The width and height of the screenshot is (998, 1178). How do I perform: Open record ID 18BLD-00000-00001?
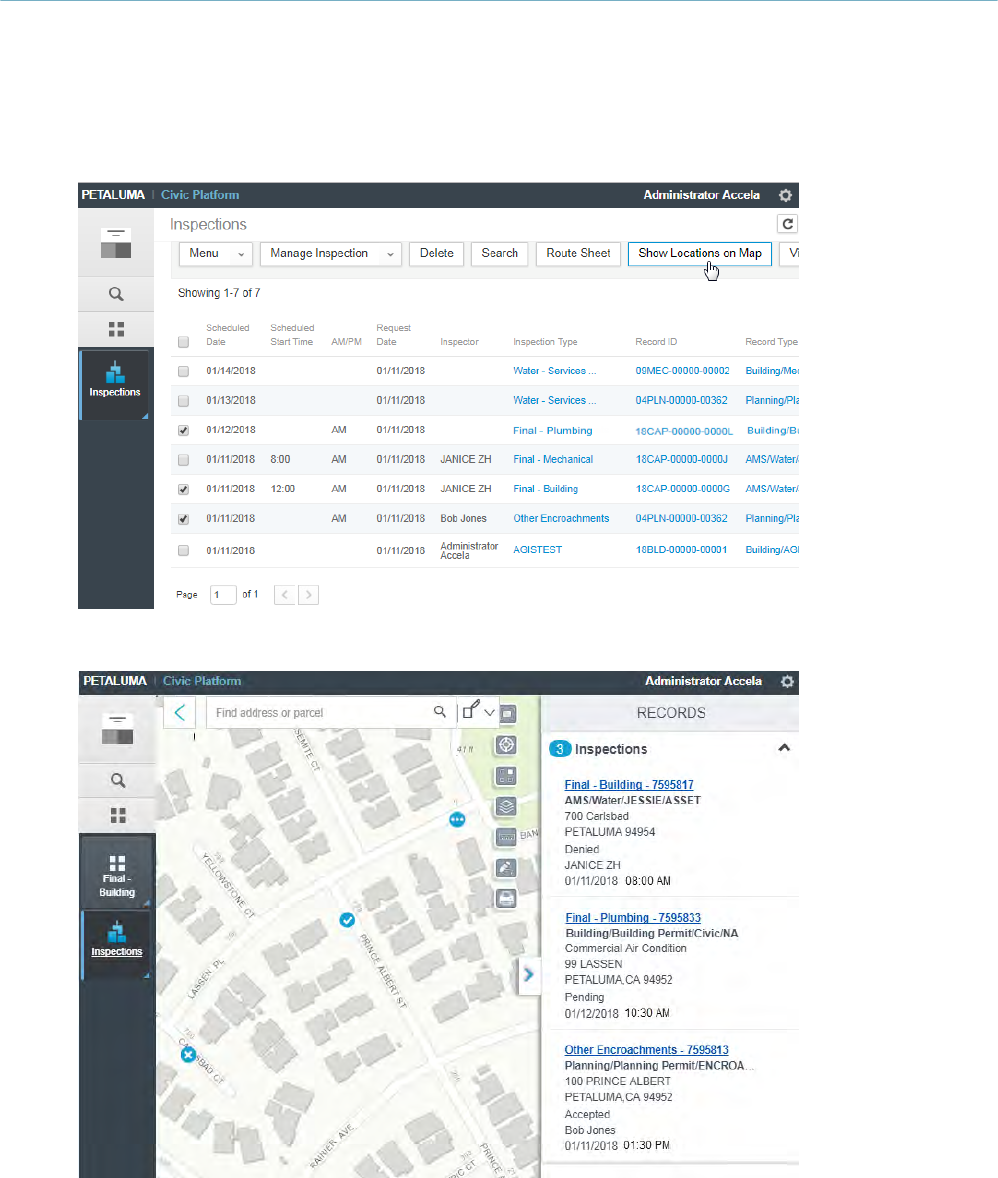point(682,550)
